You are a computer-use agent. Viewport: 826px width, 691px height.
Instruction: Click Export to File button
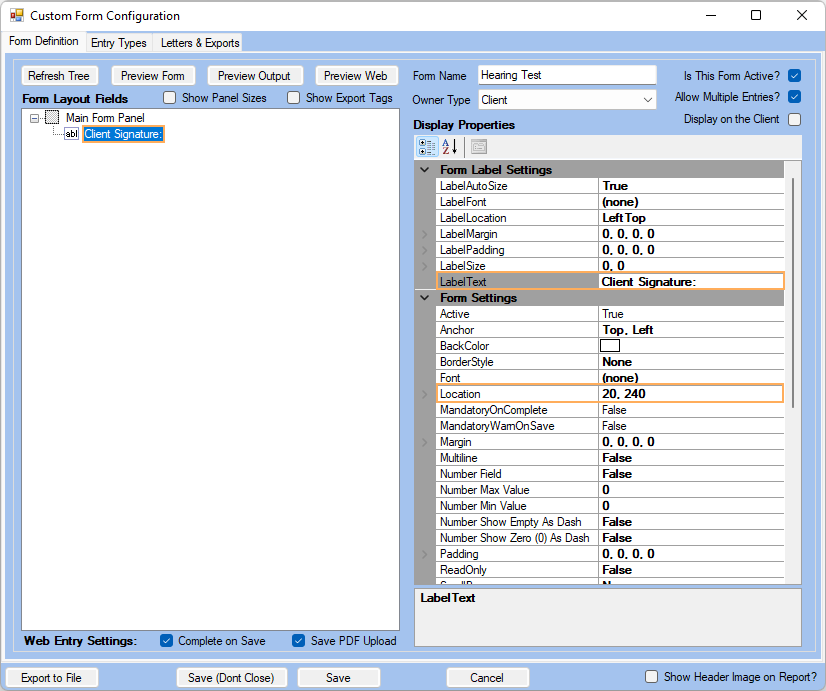pos(52,678)
